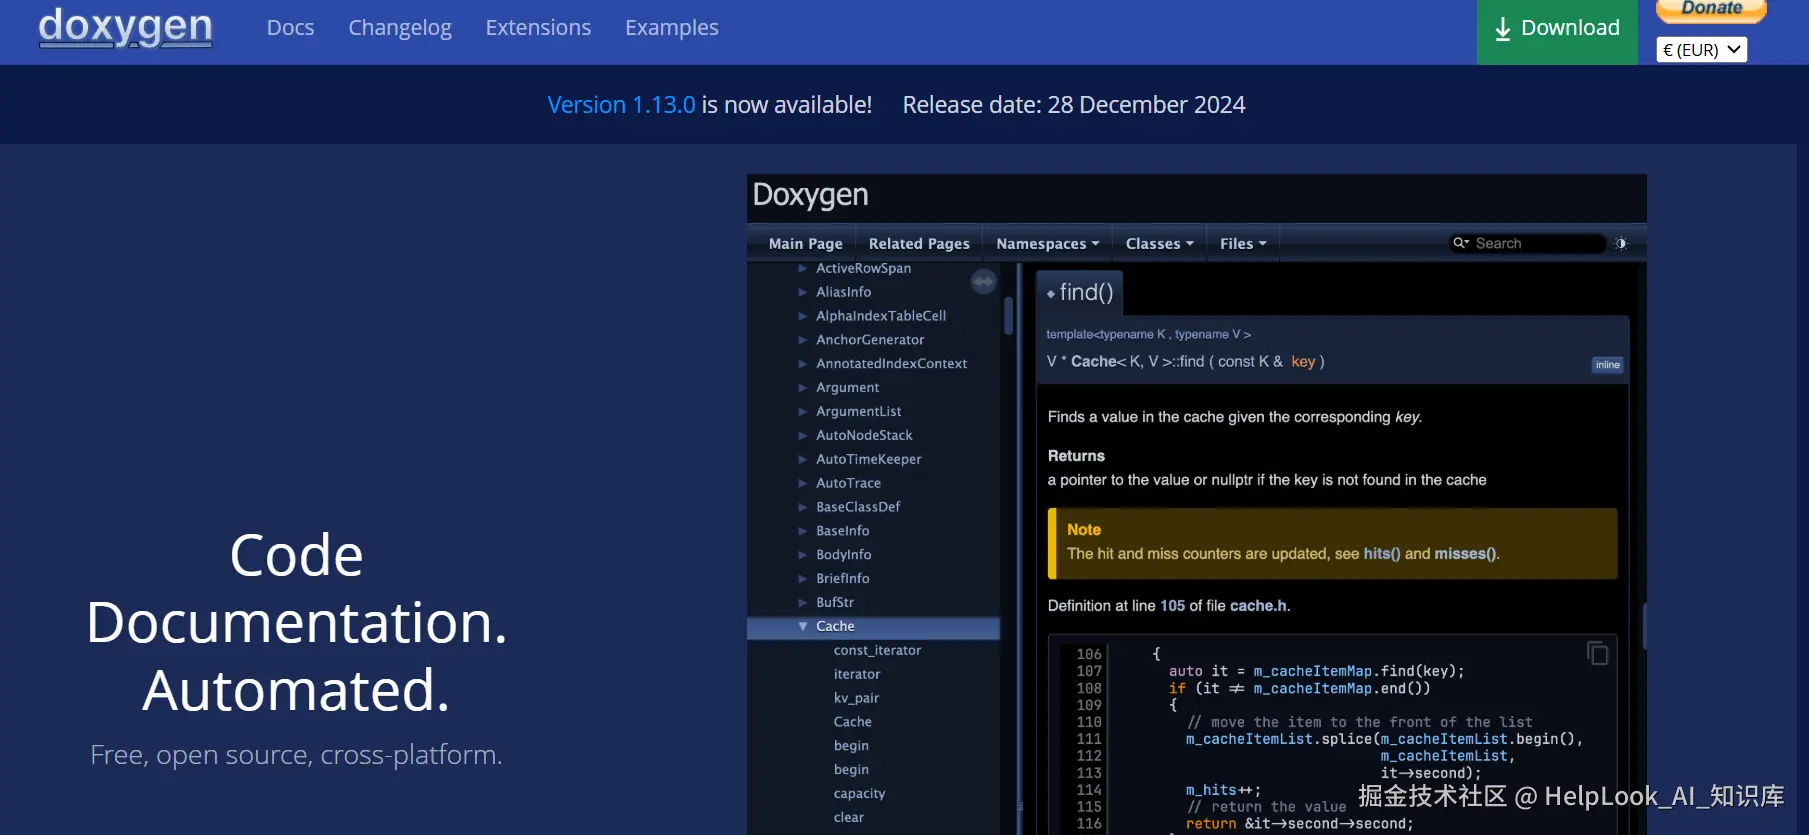Open the Changelog menu item

pyautogui.click(x=399, y=28)
